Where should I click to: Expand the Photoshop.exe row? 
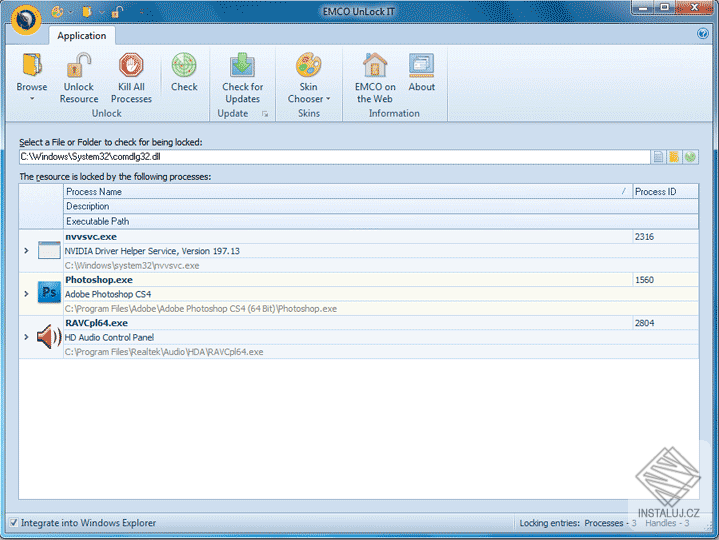[26, 294]
